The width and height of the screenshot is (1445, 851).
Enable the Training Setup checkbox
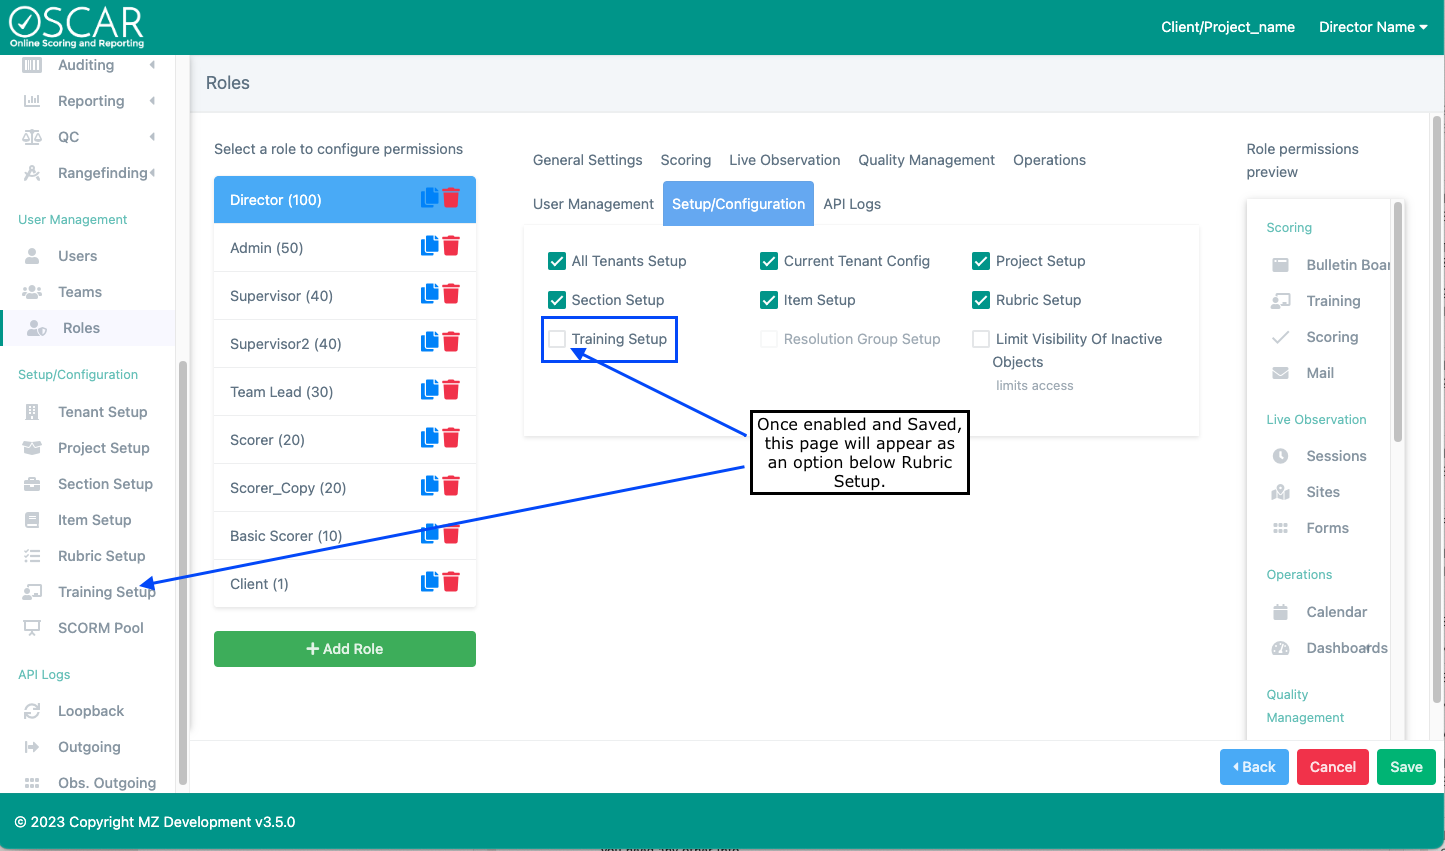coord(557,339)
